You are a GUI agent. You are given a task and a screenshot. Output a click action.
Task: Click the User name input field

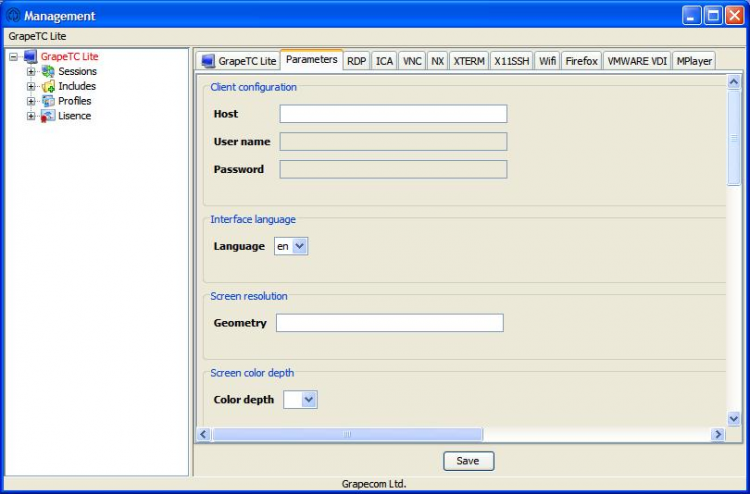coord(393,142)
